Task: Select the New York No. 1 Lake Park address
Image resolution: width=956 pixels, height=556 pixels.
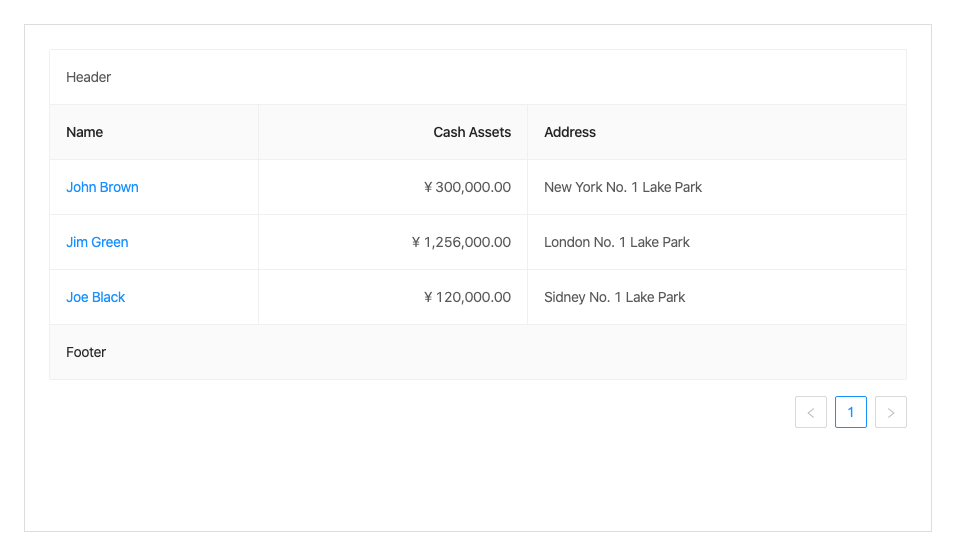Action: (623, 187)
